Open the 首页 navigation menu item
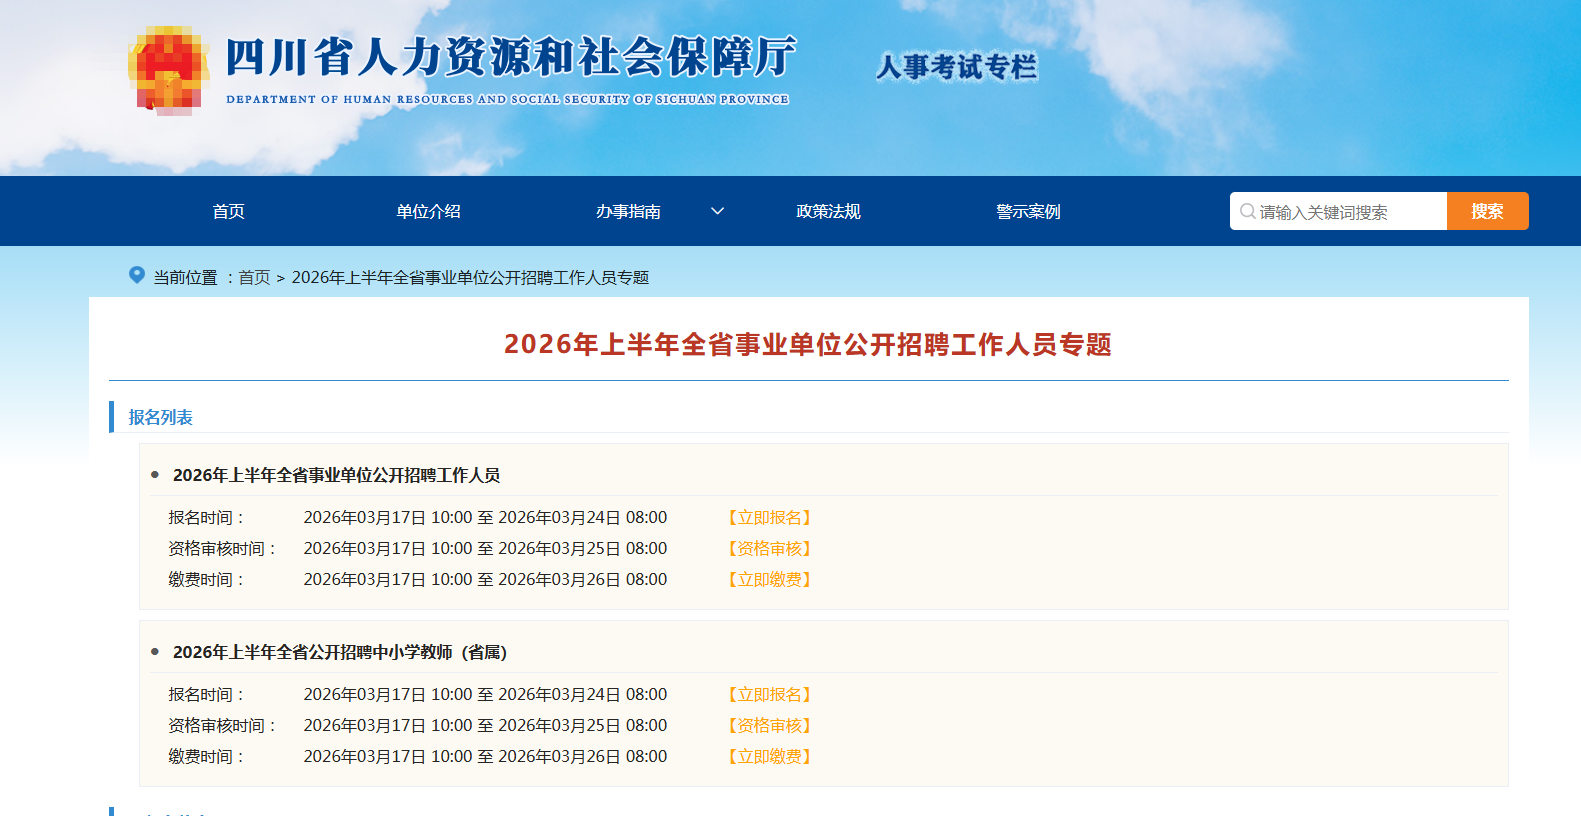 [228, 211]
